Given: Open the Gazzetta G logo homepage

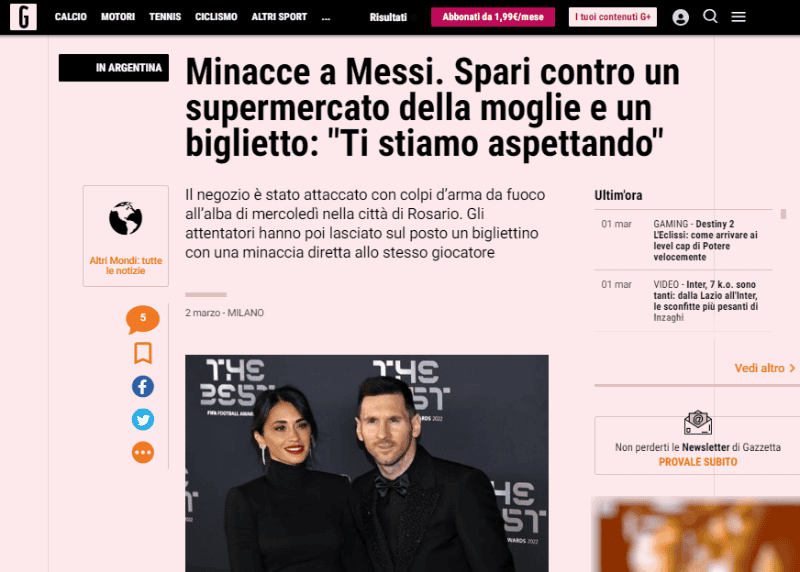Looking at the screenshot, I should (23, 16).
